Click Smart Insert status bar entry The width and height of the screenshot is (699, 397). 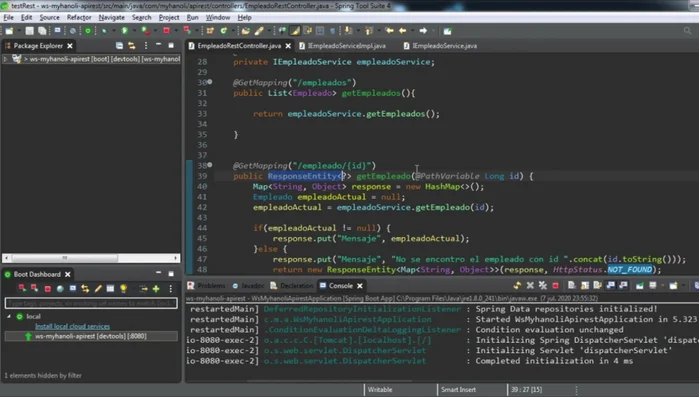tap(458, 389)
